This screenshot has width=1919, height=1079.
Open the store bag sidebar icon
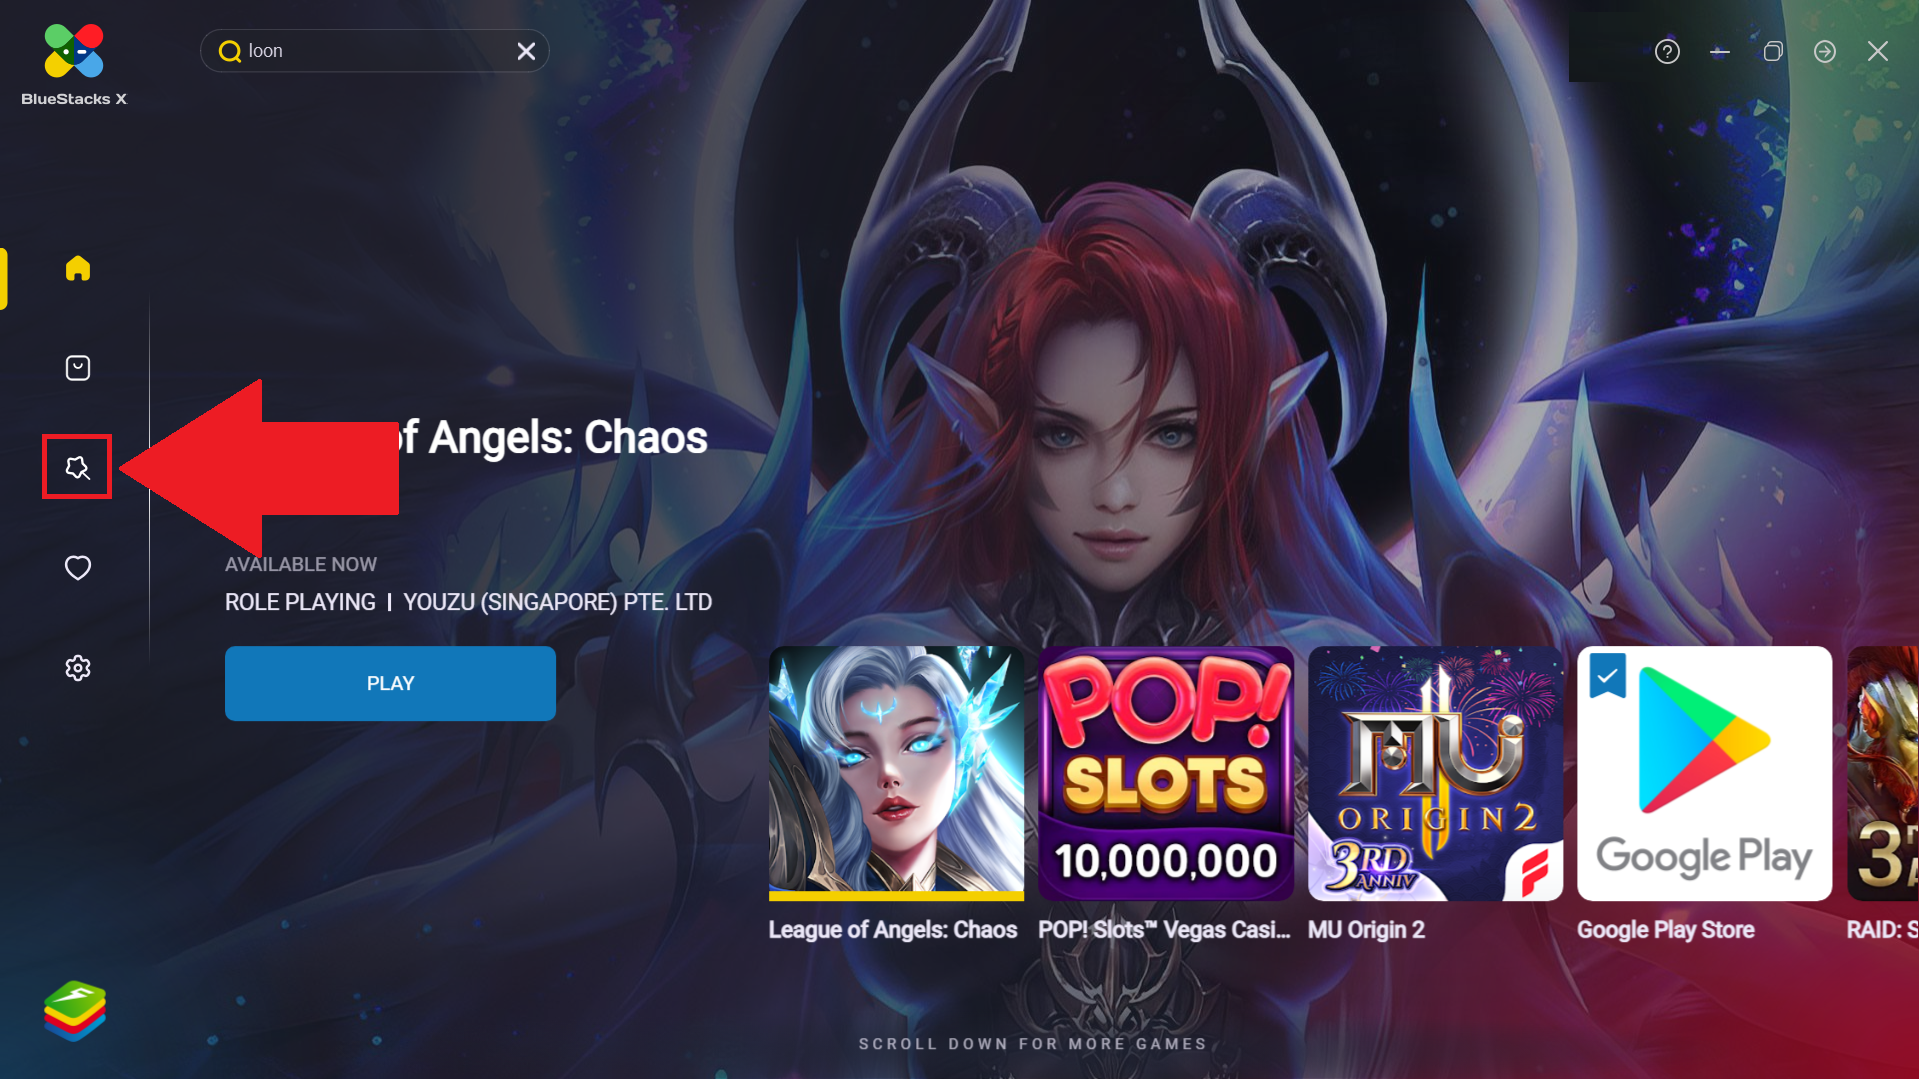(77, 368)
